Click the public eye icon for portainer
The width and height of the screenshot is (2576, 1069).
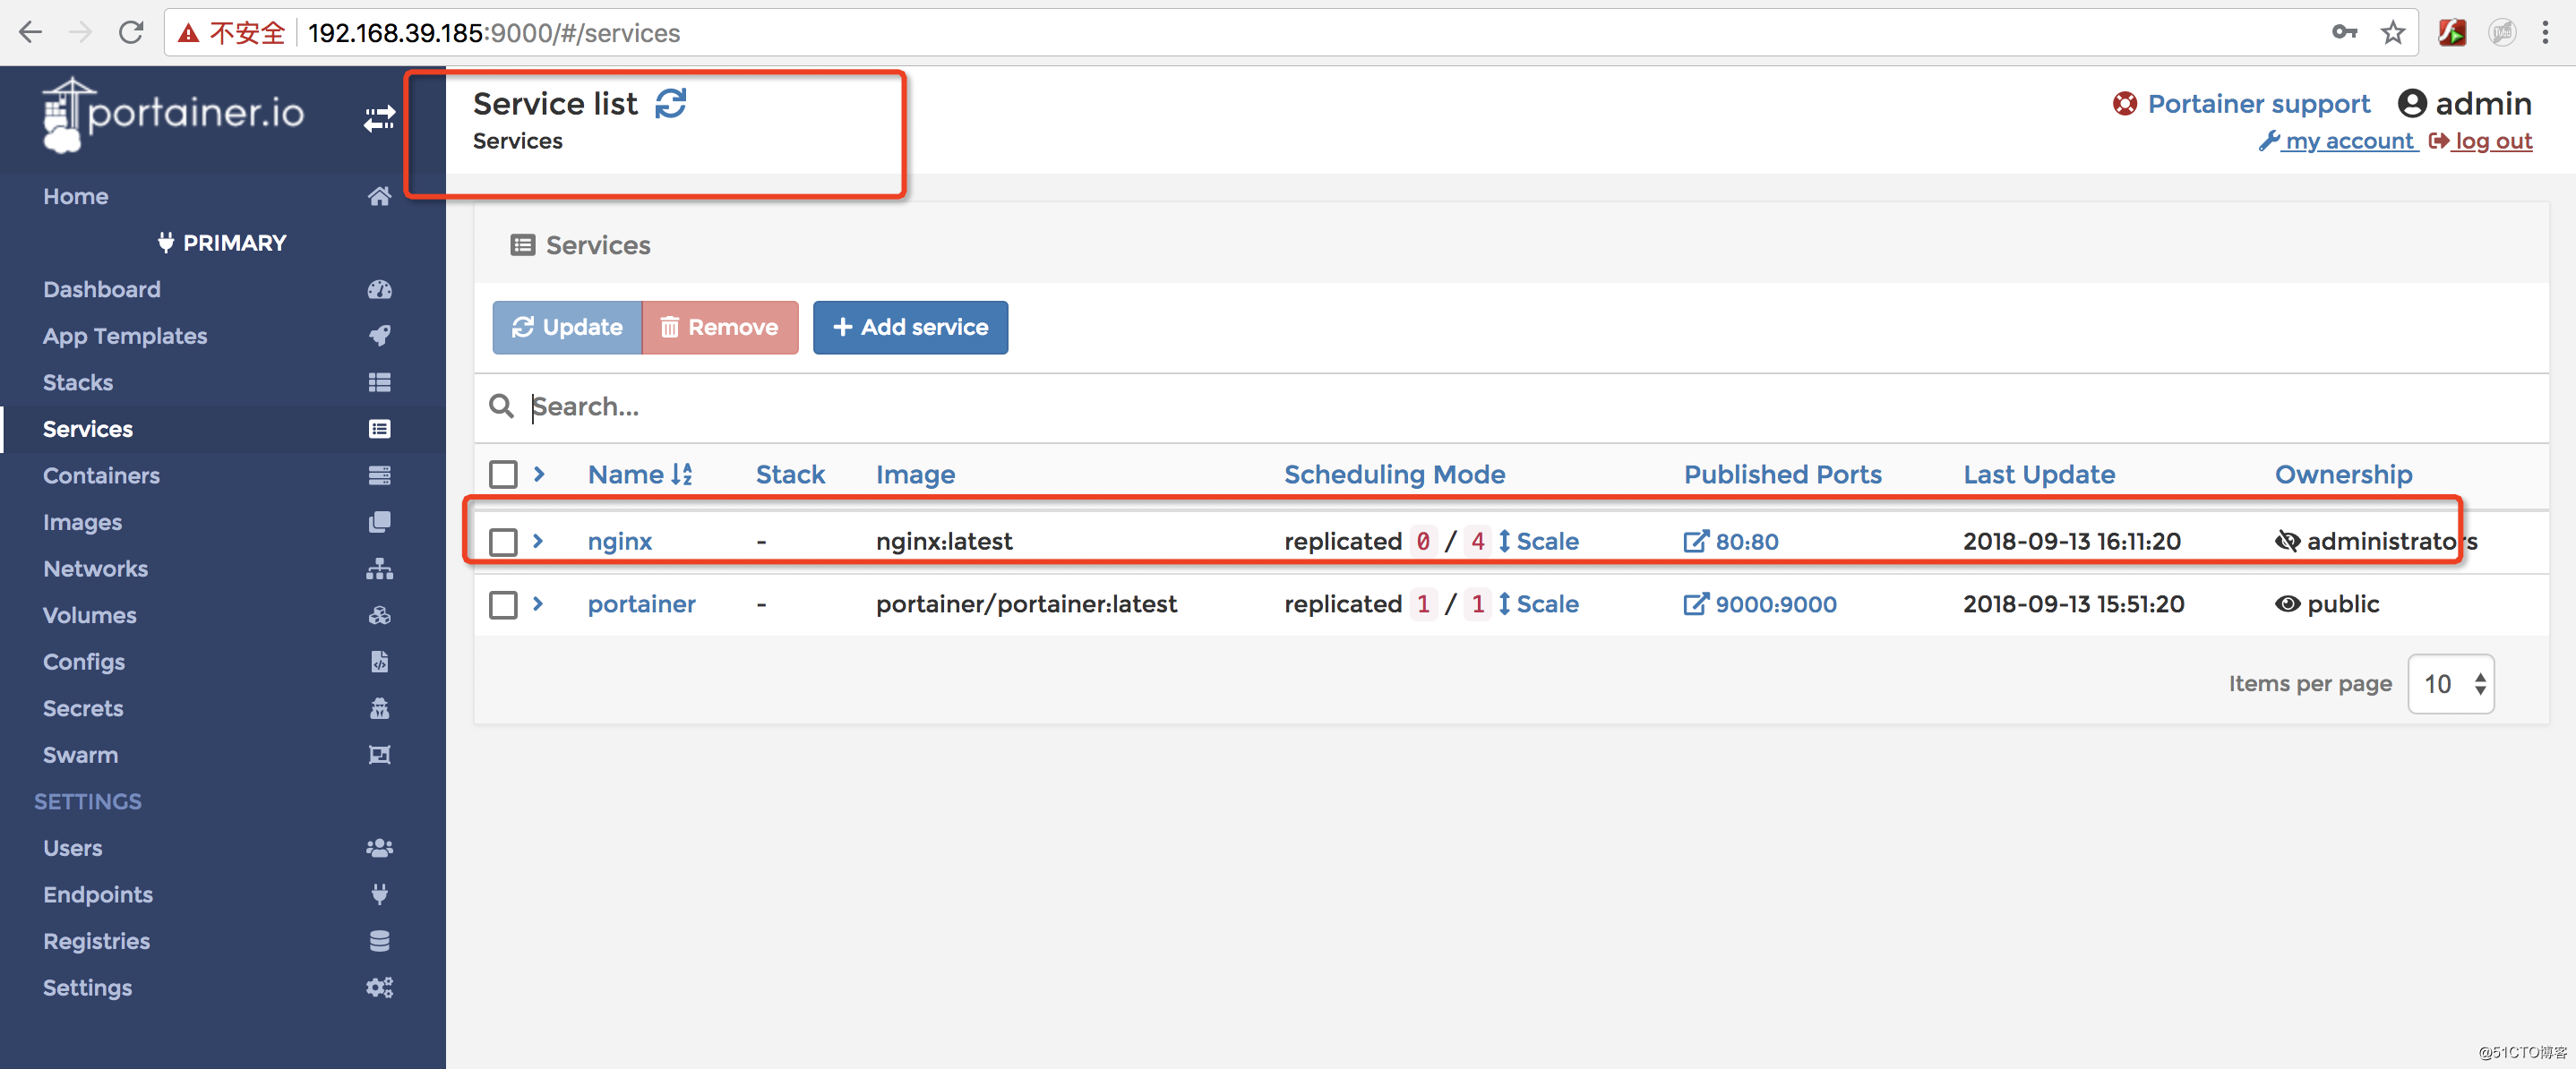pos(2287,604)
